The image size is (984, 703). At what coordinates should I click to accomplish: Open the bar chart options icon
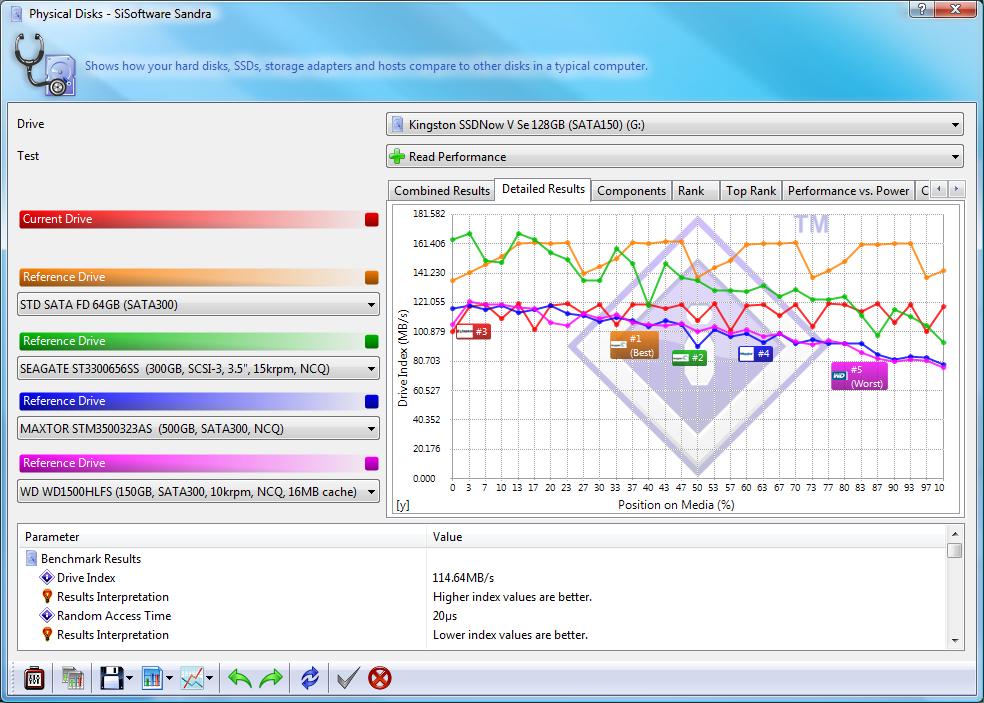[x=152, y=678]
